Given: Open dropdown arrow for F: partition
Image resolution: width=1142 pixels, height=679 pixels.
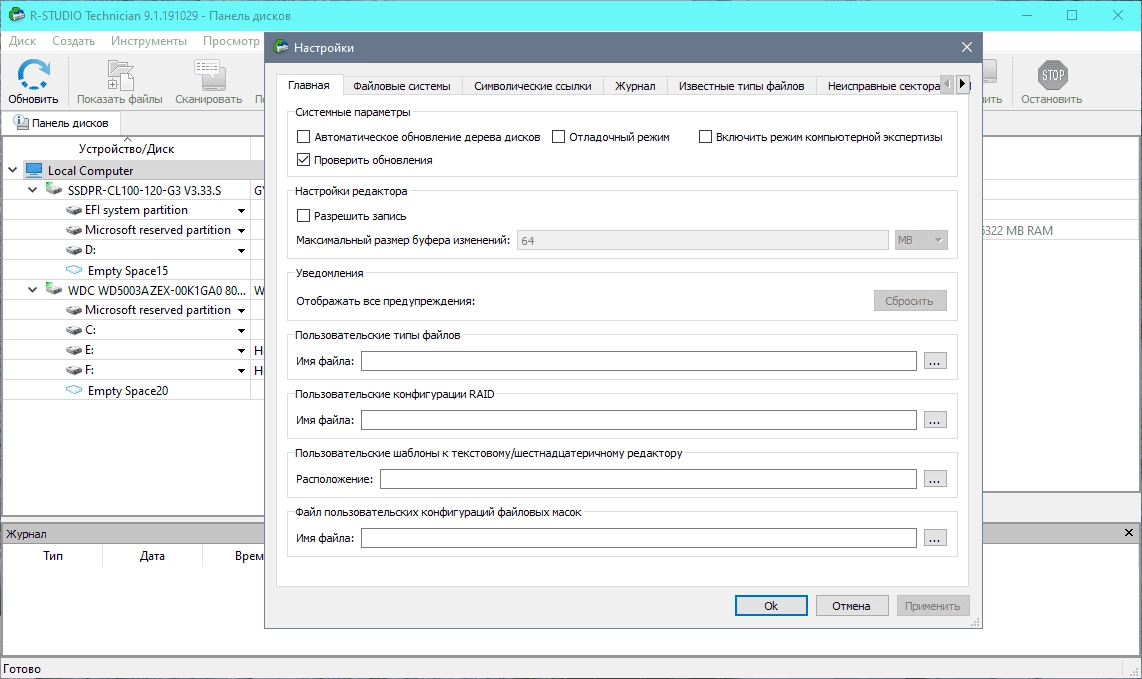Looking at the screenshot, I should 241,371.
